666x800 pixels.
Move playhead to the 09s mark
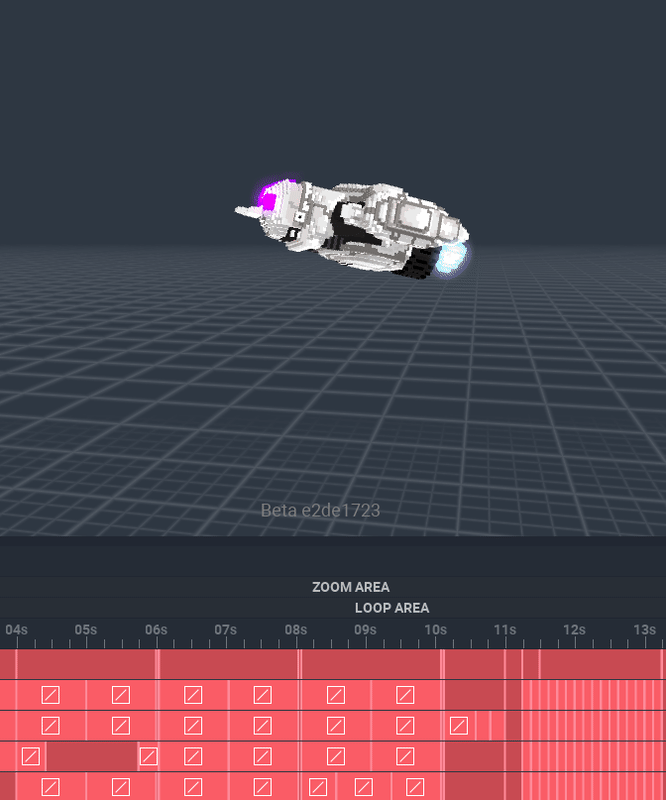[x=365, y=630]
